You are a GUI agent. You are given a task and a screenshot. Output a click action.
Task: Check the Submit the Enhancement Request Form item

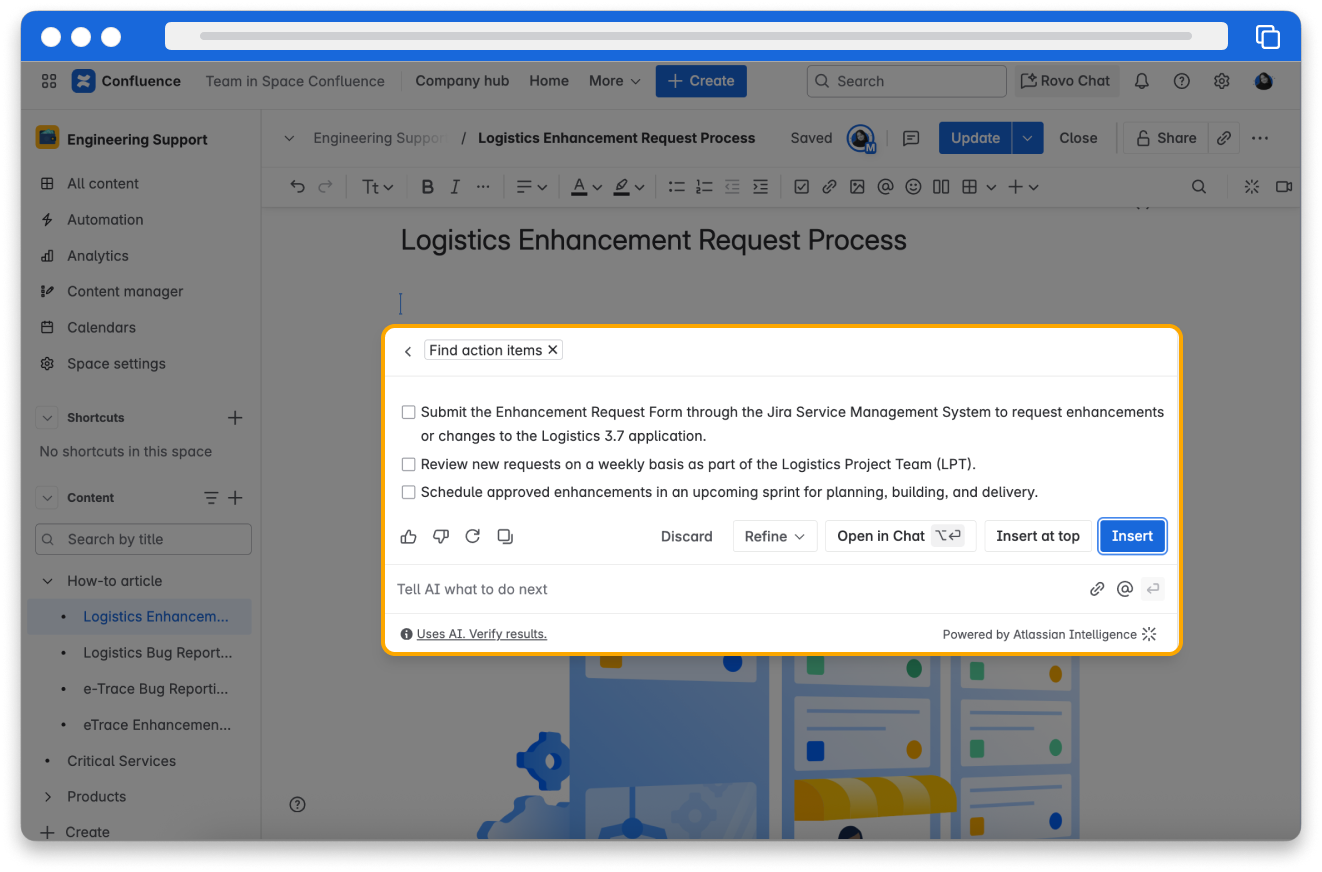pos(408,412)
